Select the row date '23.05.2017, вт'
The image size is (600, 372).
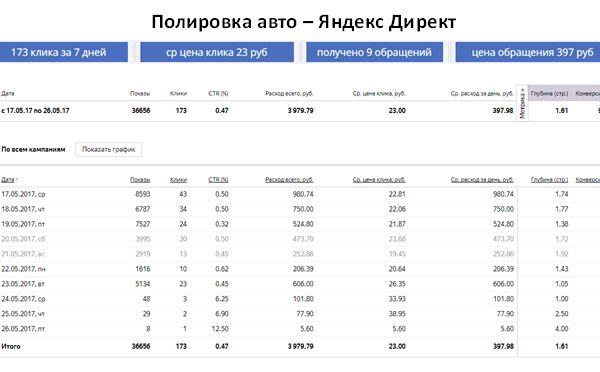[23, 284]
